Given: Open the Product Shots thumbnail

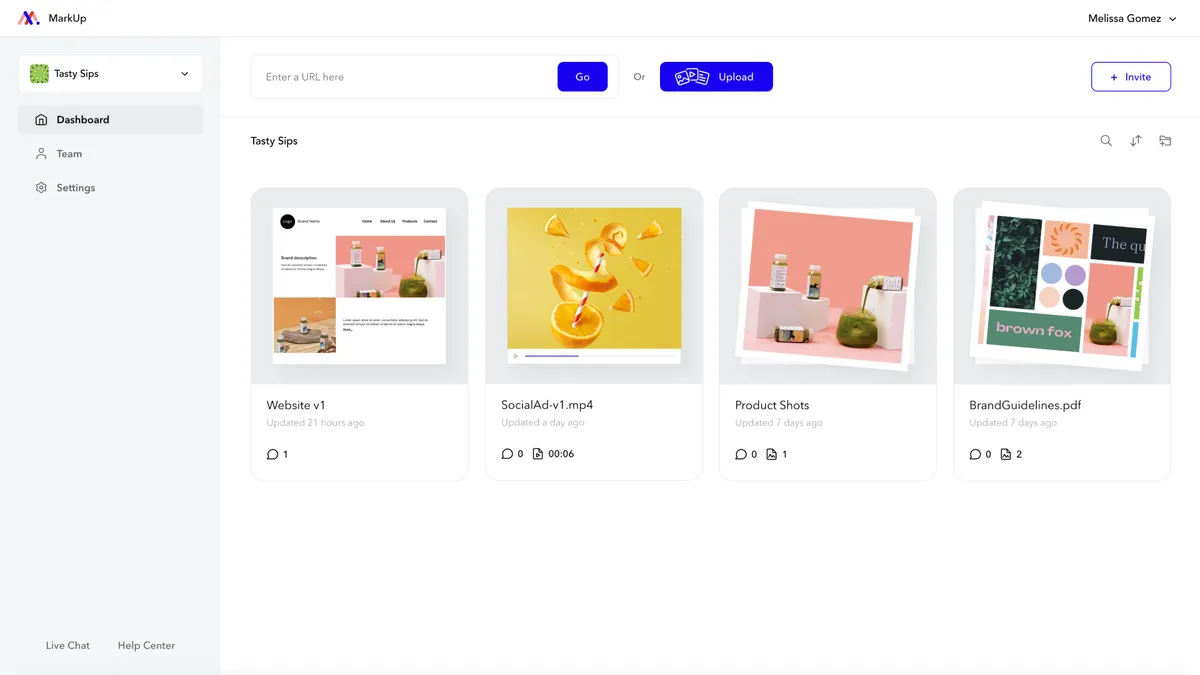Looking at the screenshot, I should [828, 286].
